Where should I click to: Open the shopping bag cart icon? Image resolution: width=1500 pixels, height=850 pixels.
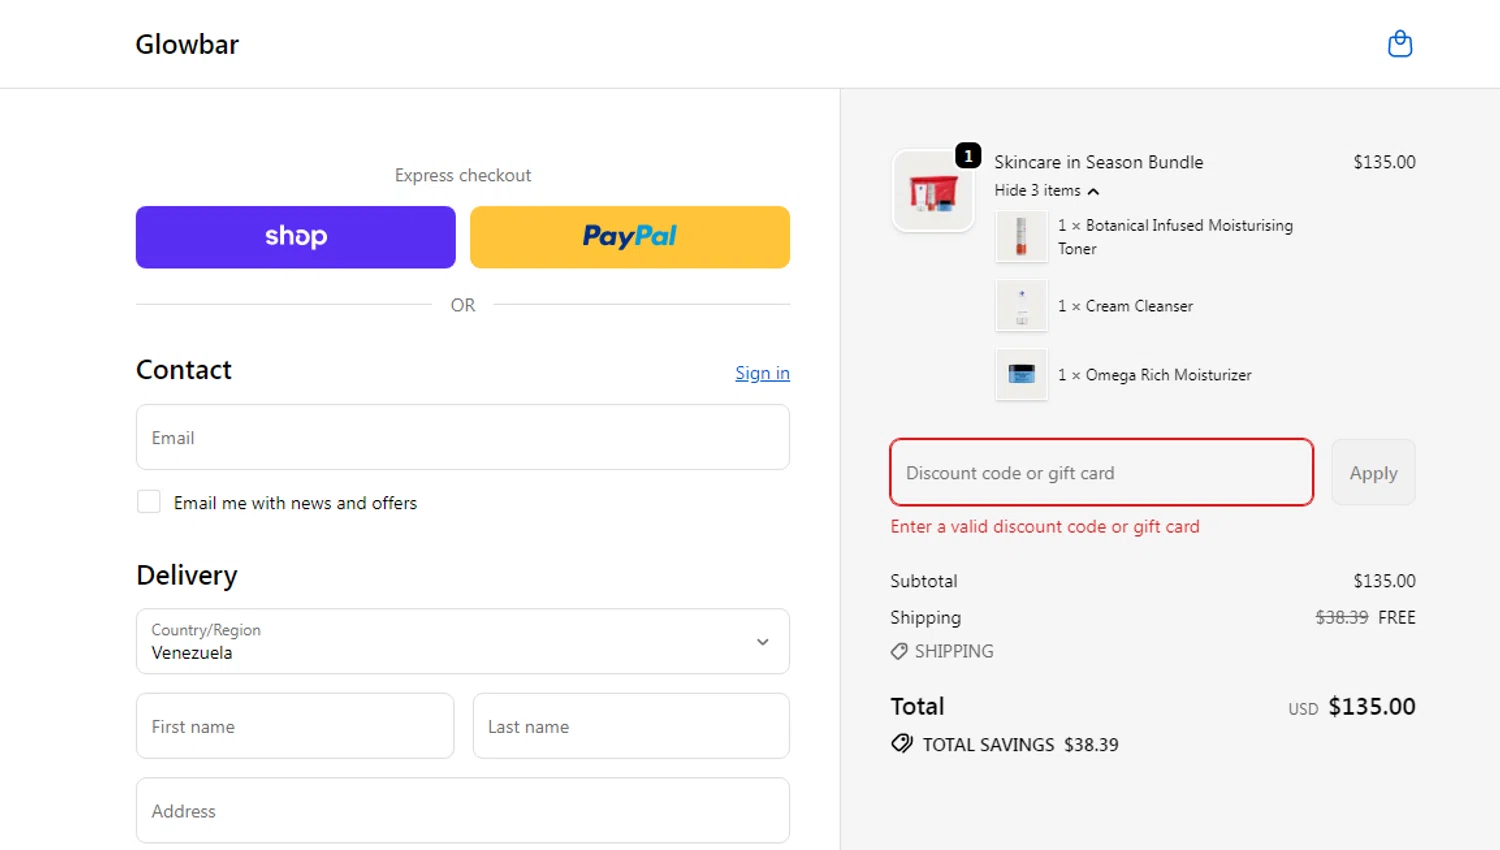coord(1400,44)
